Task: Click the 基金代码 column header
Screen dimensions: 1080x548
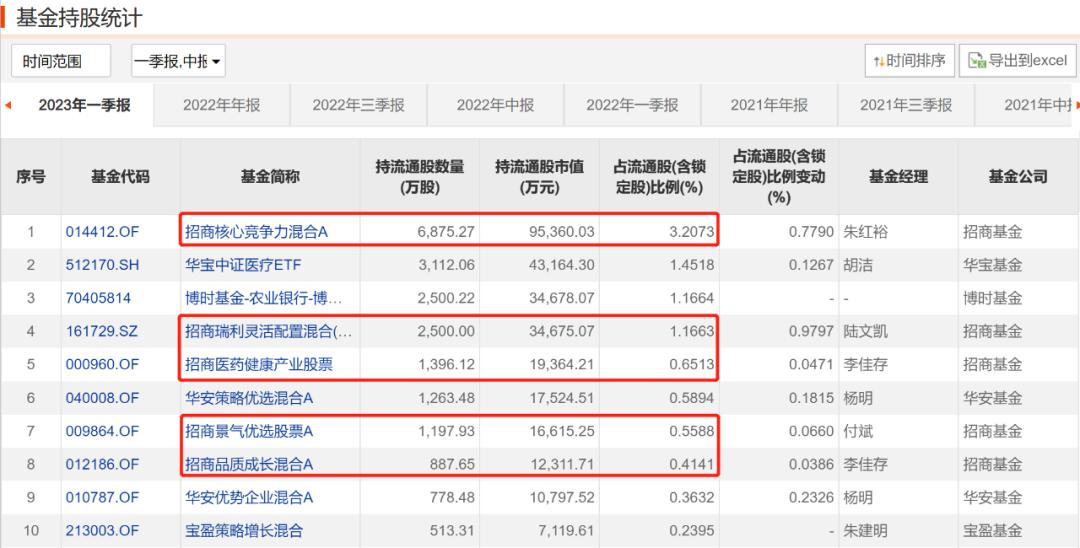Action: coord(120,176)
